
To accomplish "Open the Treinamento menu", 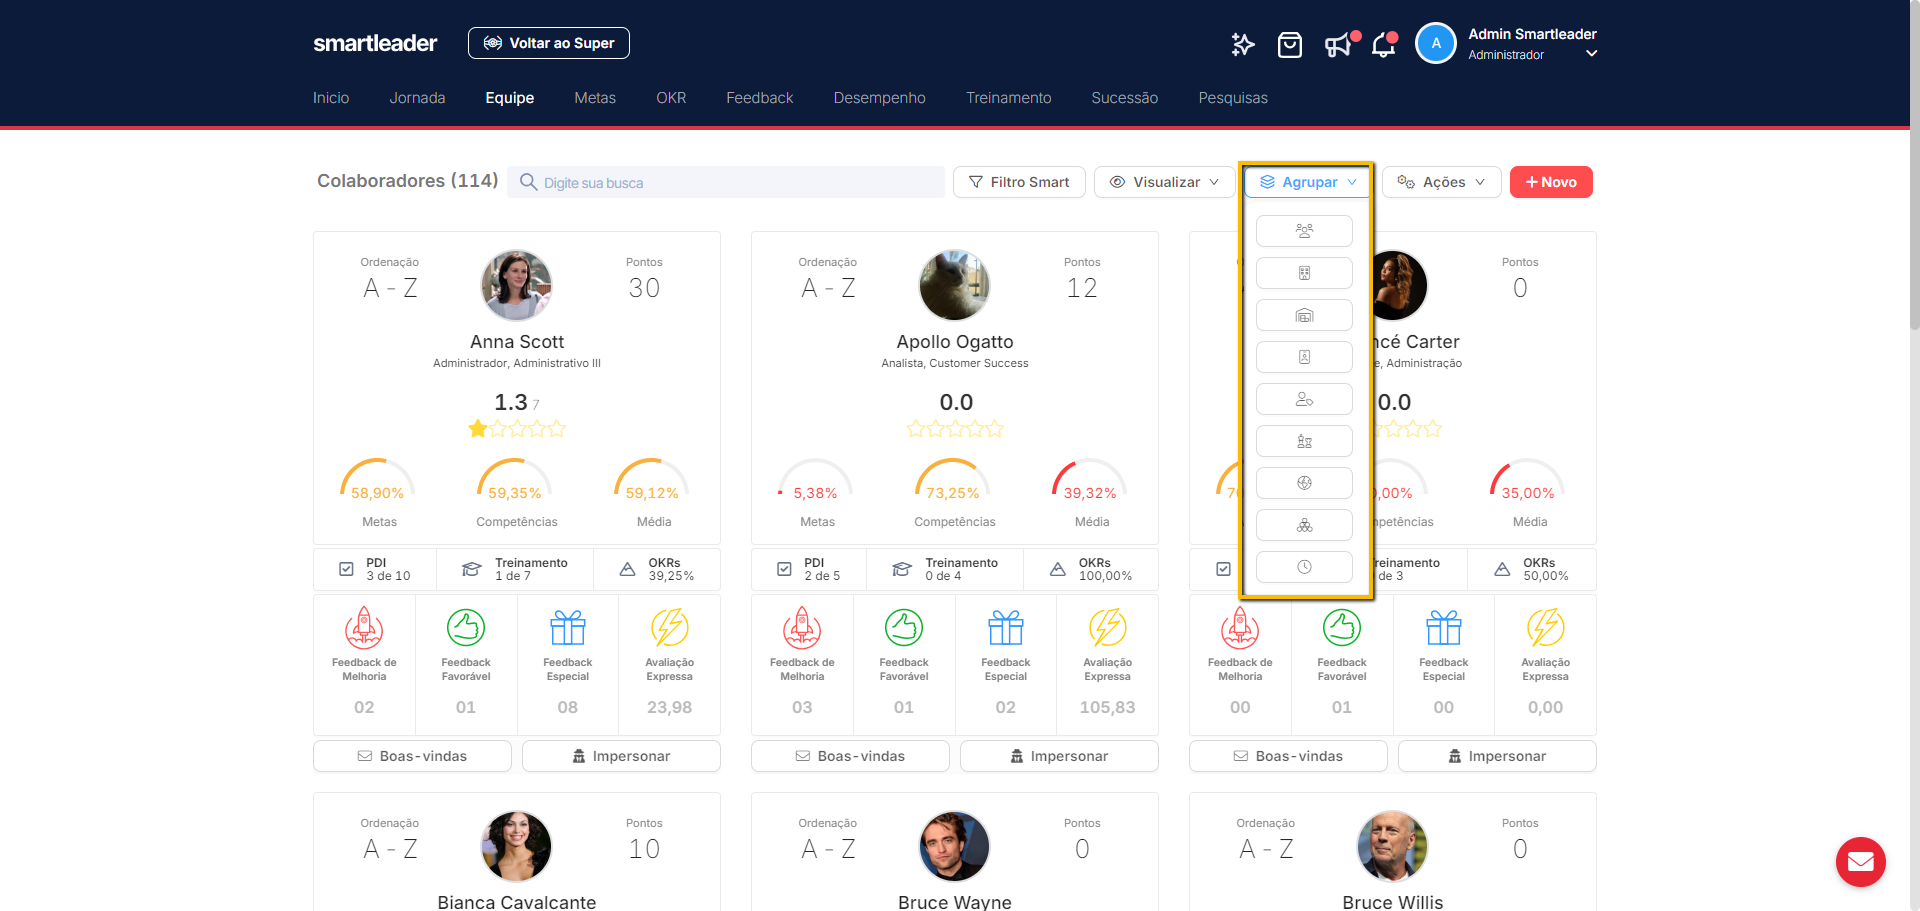I will (x=1009, y=98).
